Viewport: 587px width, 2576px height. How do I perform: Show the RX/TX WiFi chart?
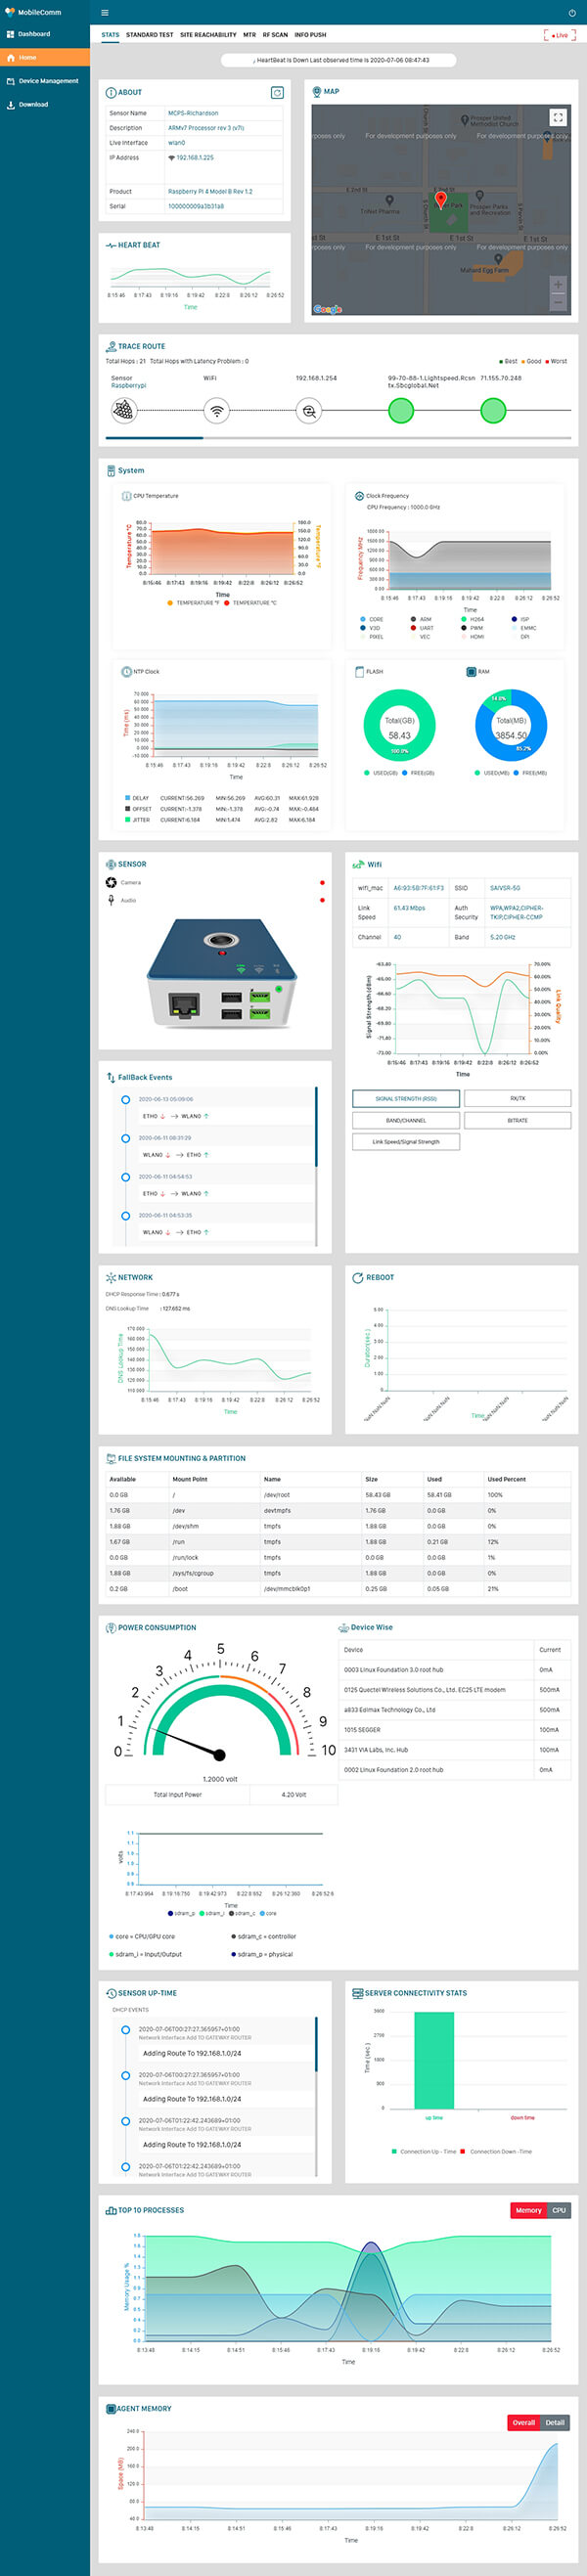point(517,1098)
